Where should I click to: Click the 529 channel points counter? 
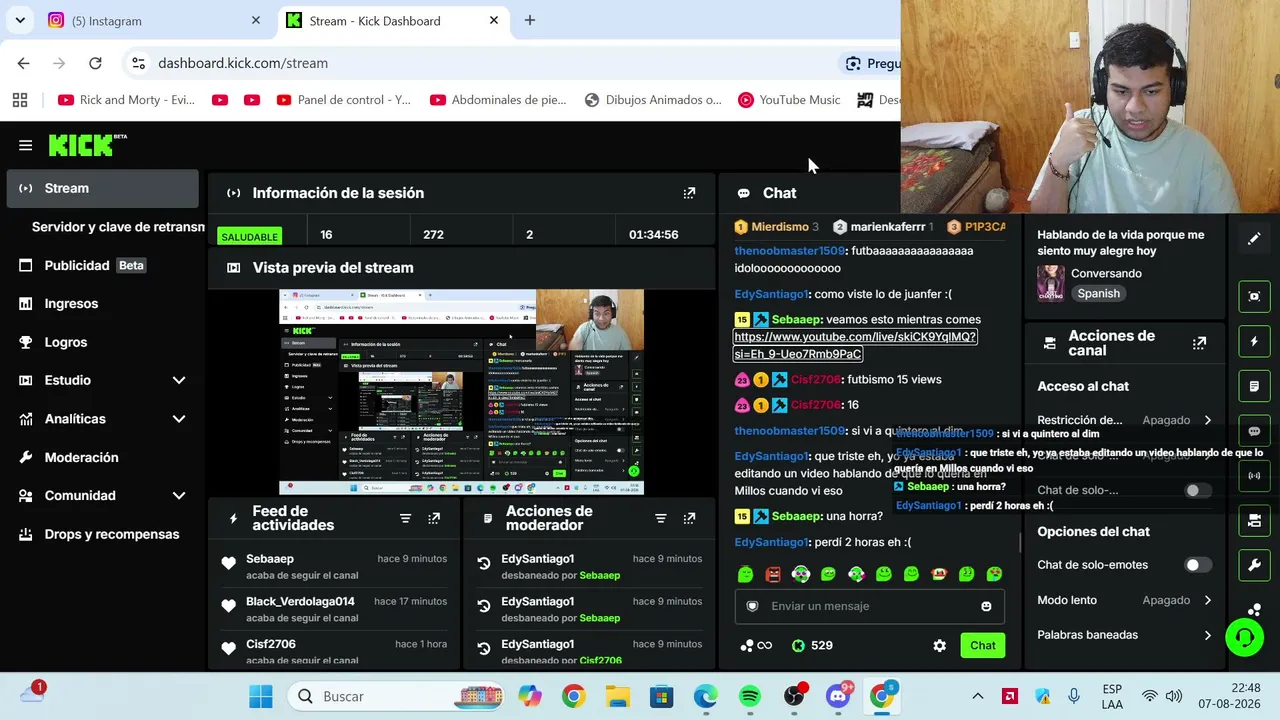coord(811,646)
